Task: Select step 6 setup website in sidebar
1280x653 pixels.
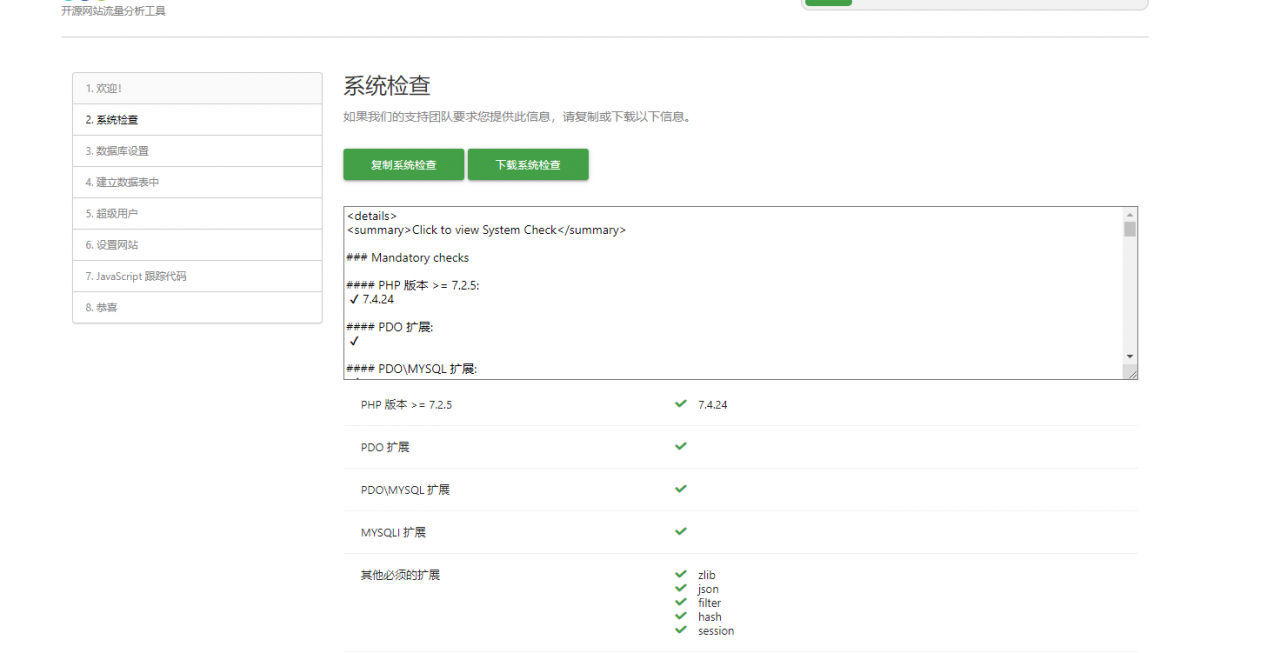Action: pos(197,245)
